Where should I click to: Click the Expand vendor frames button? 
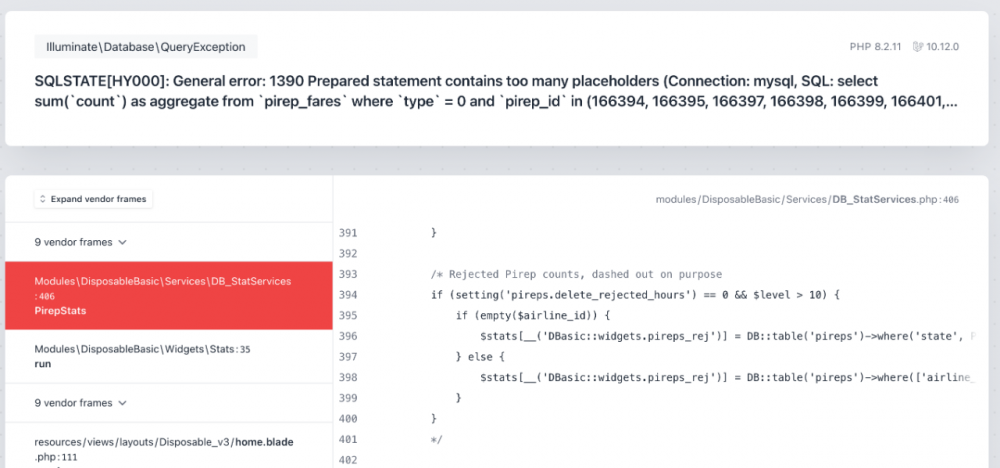(x=93, y=199)
